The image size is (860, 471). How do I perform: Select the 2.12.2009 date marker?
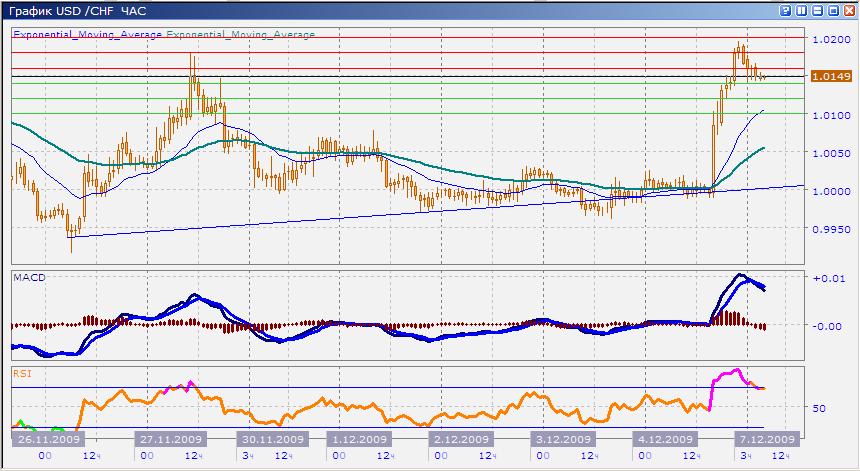click(x=461, y=439)
